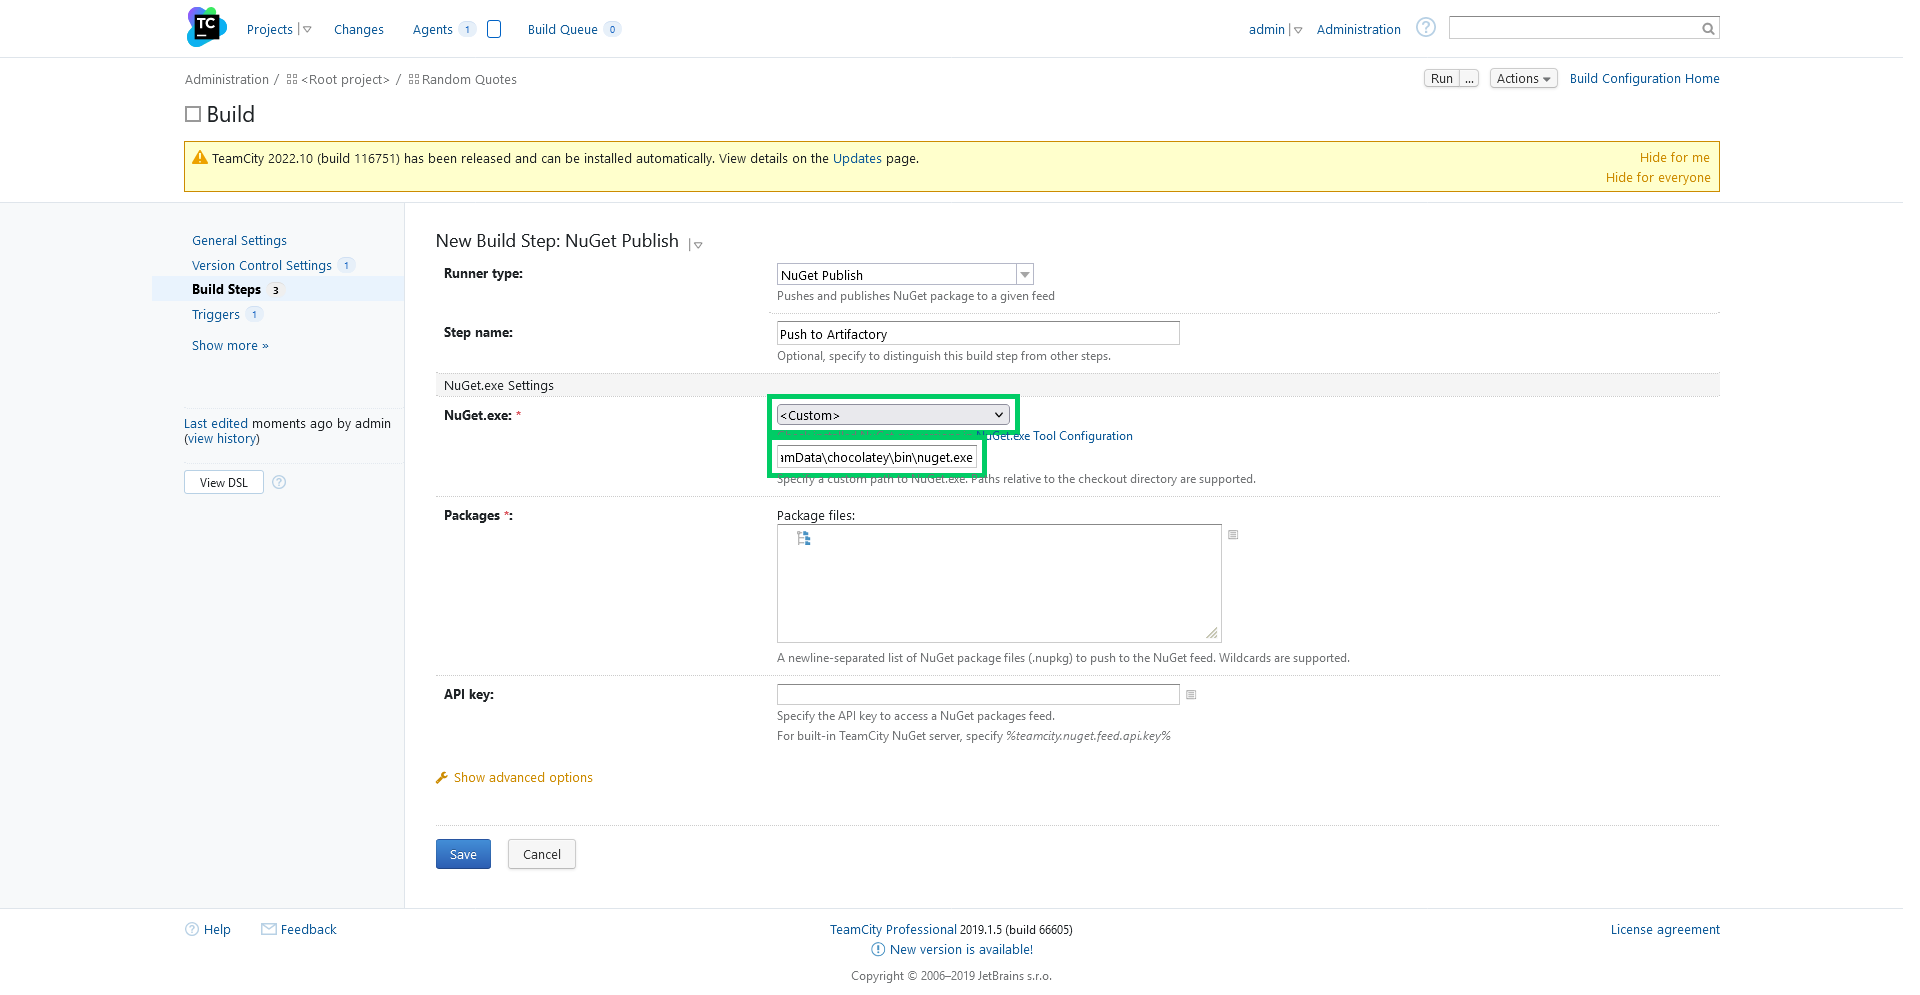Expand the Projects dropdown arrow
This screenshot has height=995, width=1920.
(x=307, y=30)
